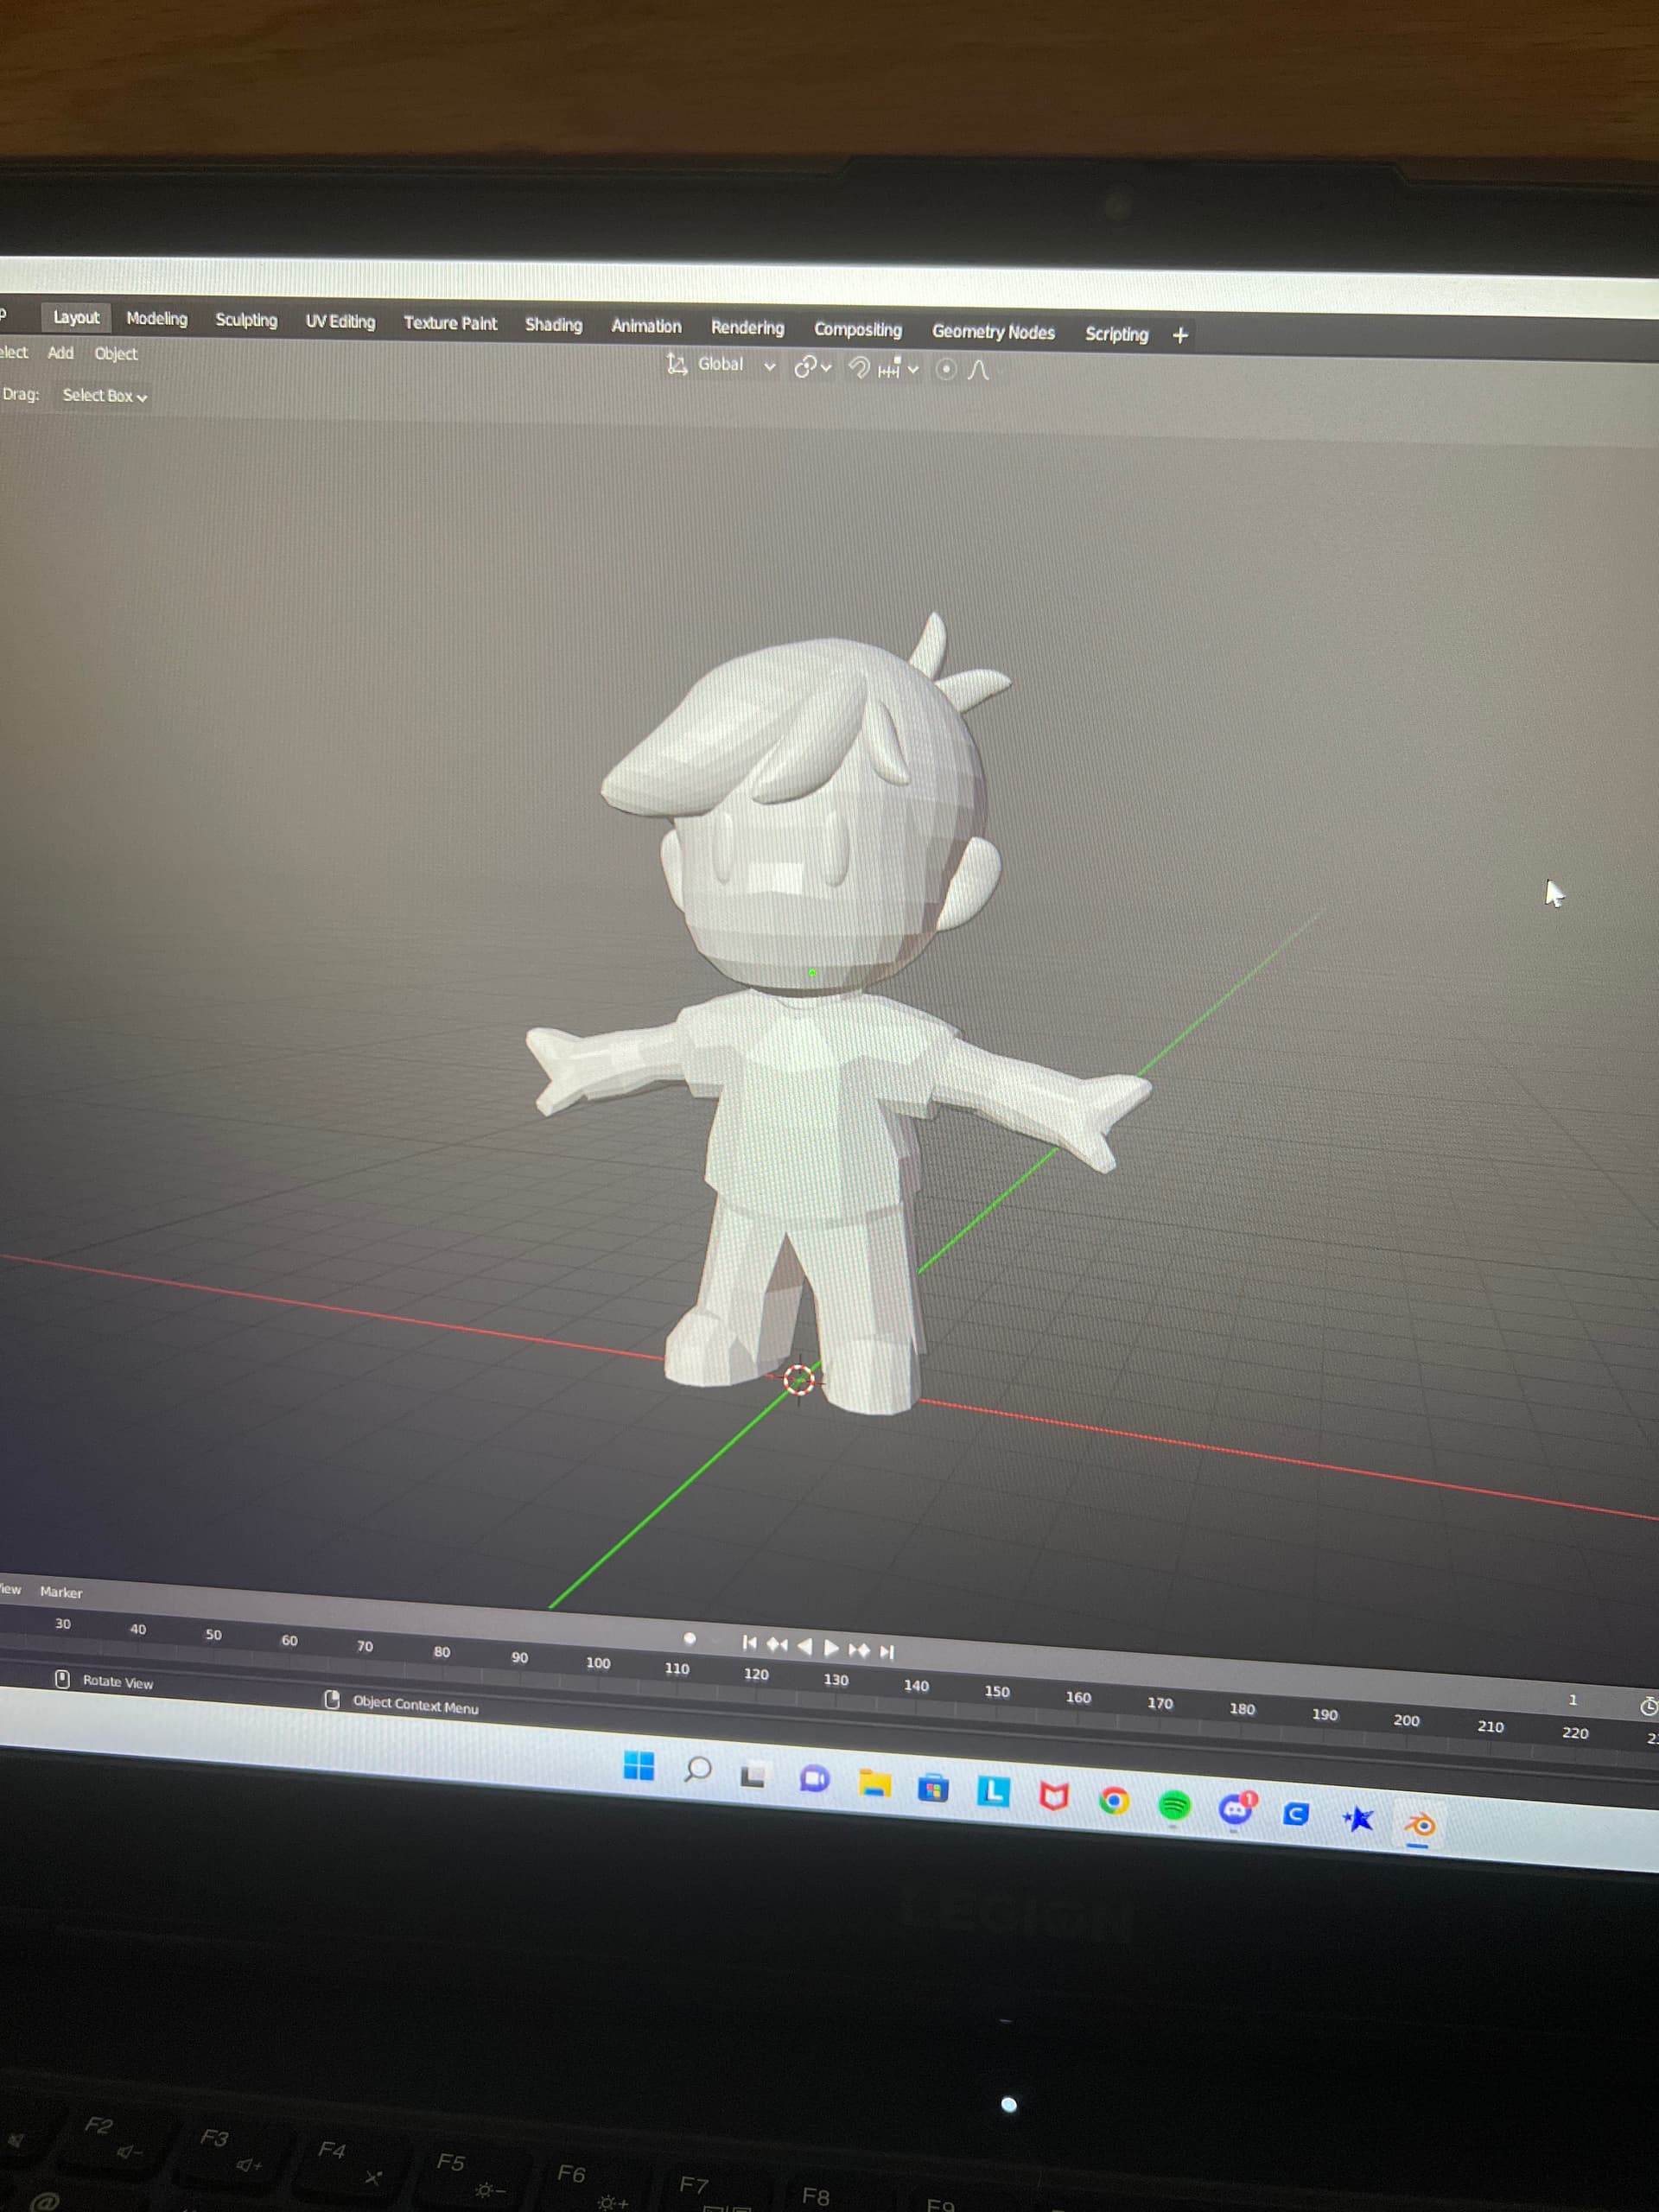The image size is (1659, 2212).
Task: Play the animation in reverse
Action: coord(804,1647)
